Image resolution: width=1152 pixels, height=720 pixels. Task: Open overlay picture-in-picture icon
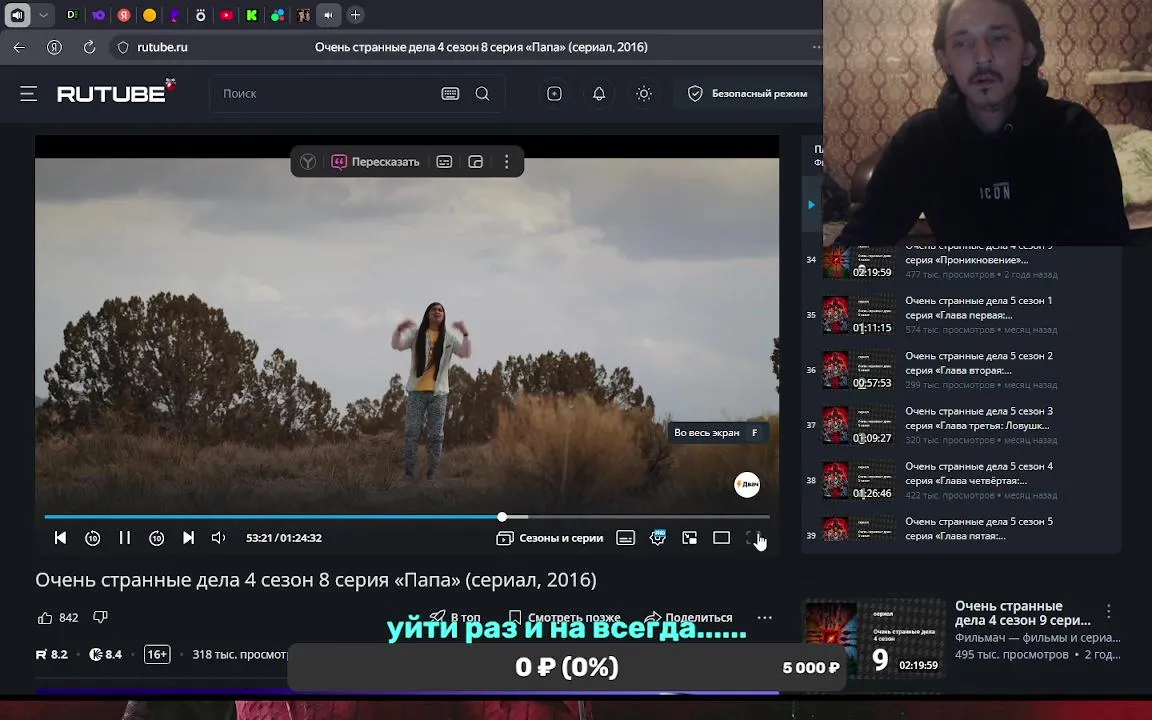tap(475, 162)
